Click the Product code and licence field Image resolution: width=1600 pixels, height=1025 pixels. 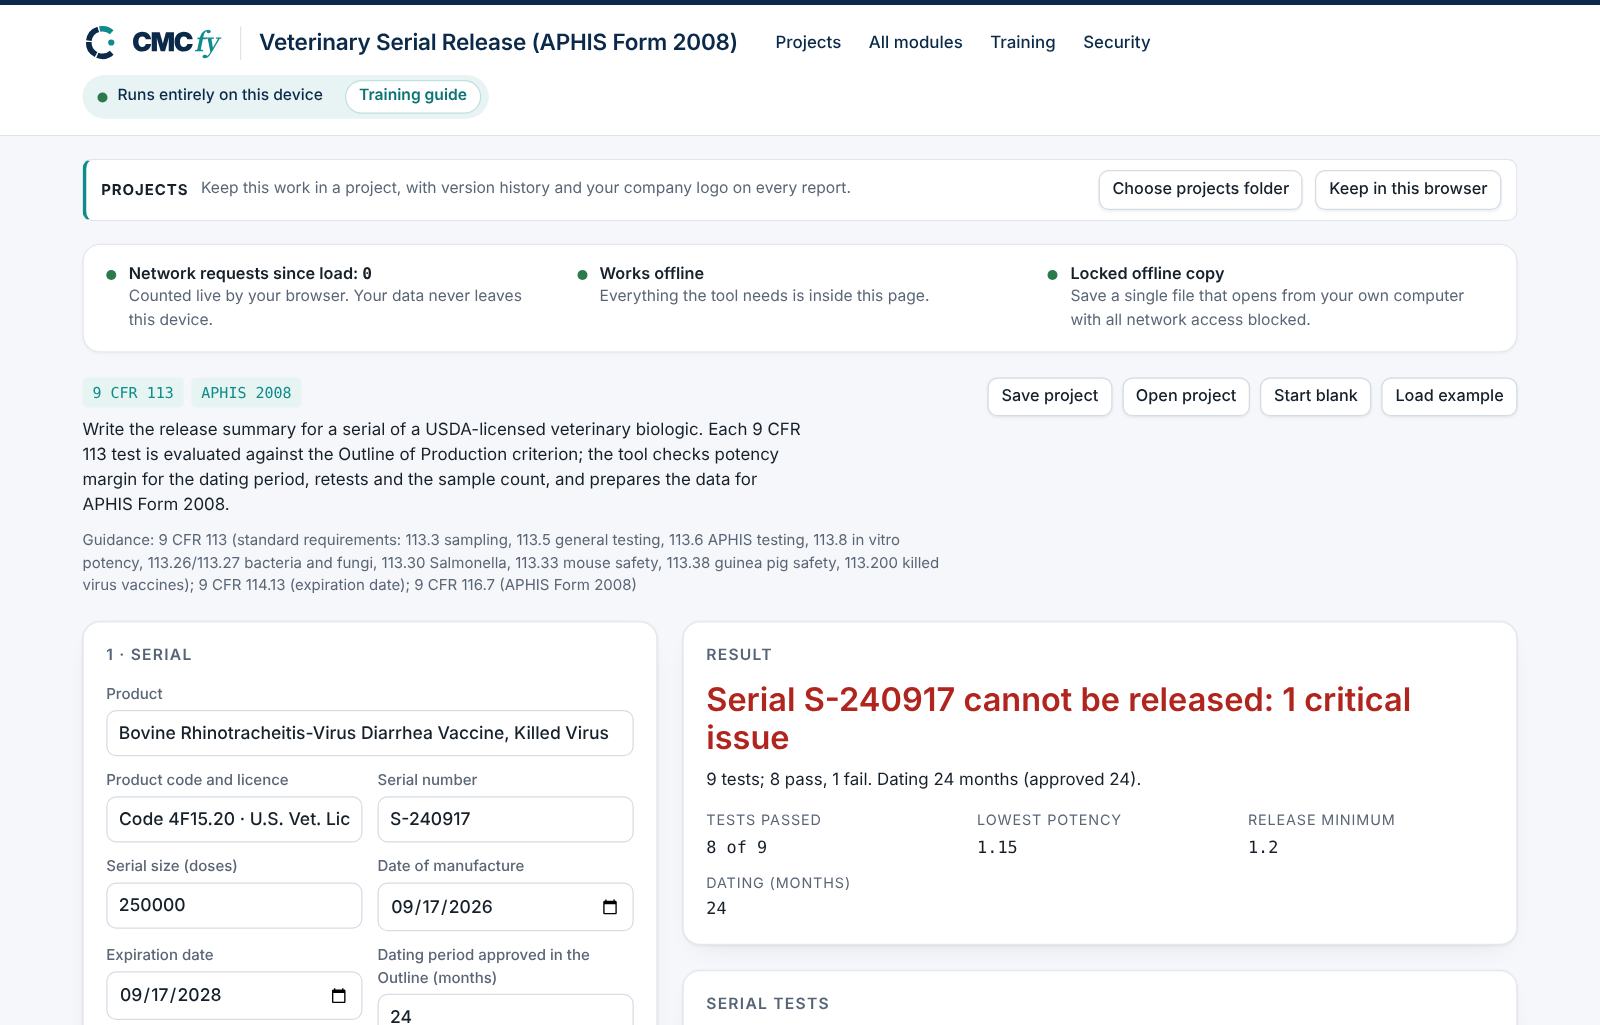[x=234, y=819]
